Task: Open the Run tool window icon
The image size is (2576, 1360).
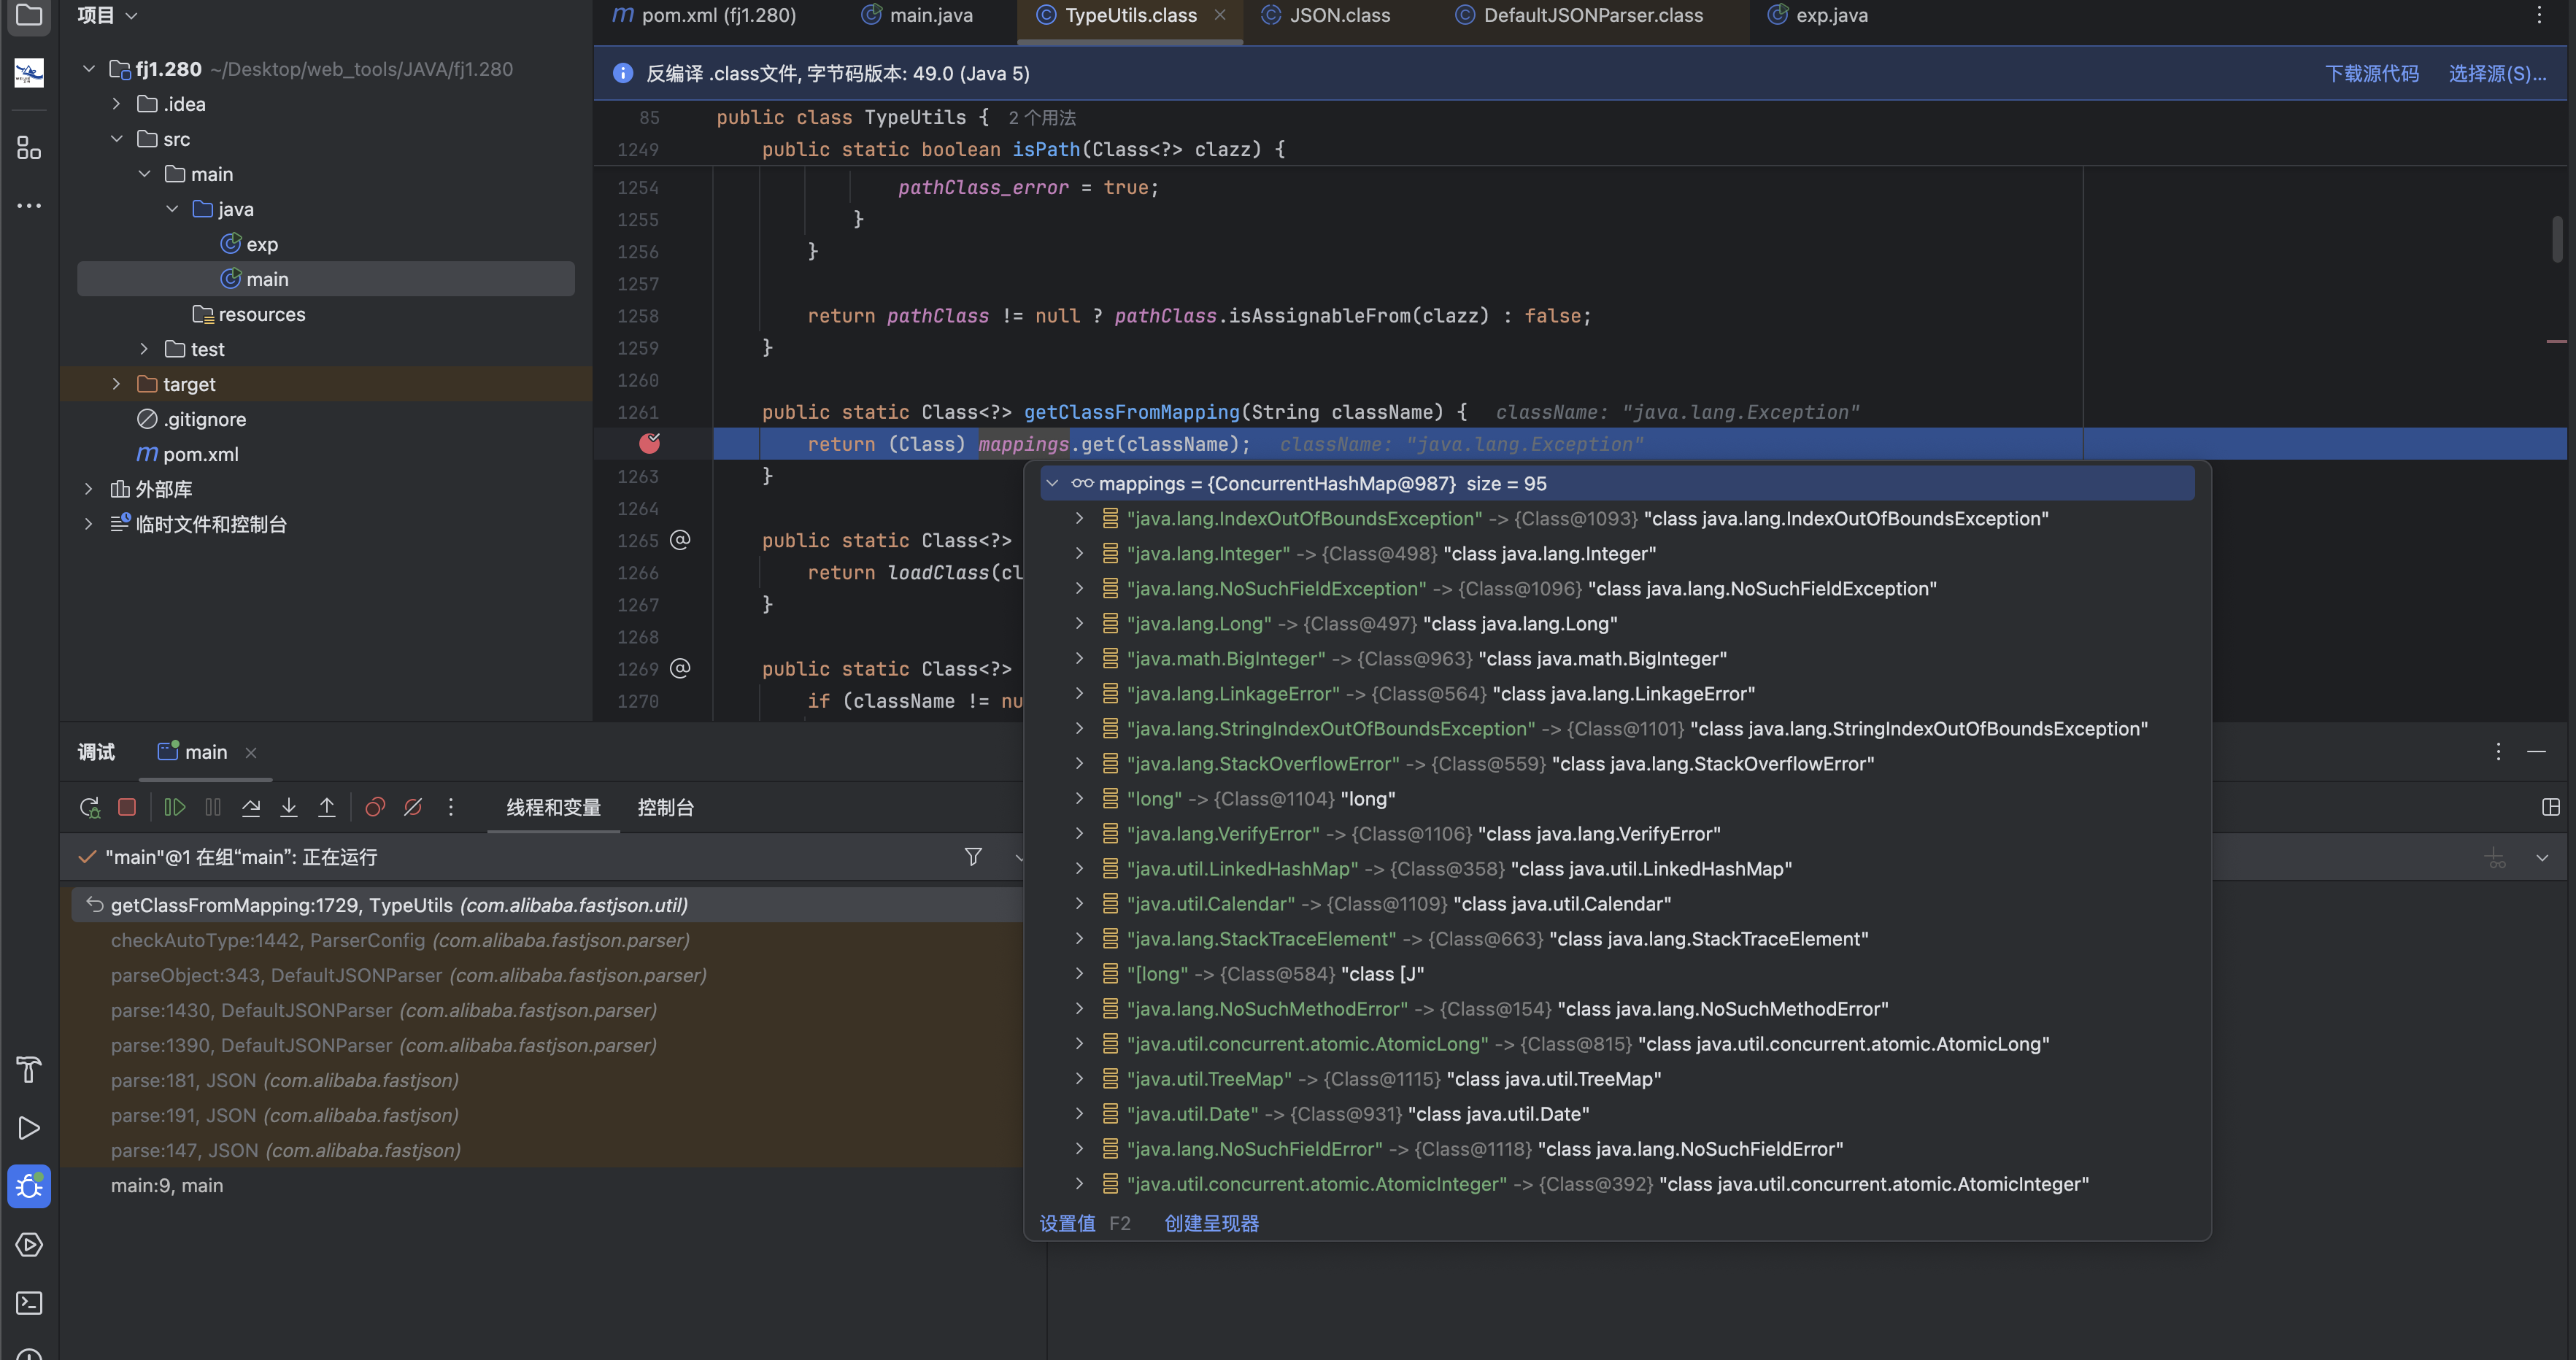Action: pos(29,1128)
